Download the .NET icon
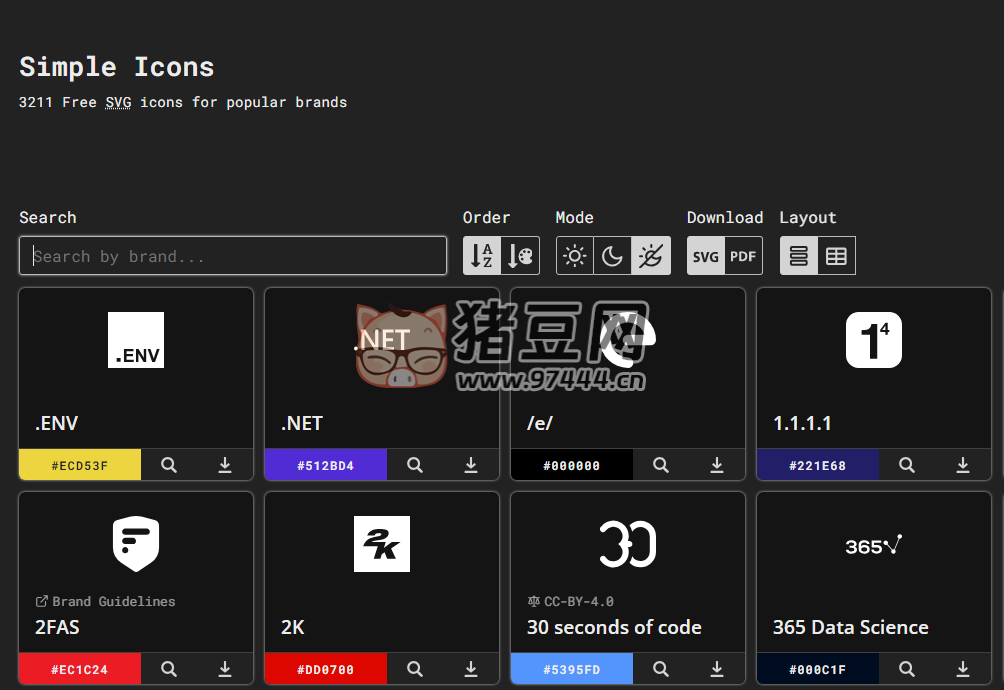The image size is (1004, 690). pos(470,464)
